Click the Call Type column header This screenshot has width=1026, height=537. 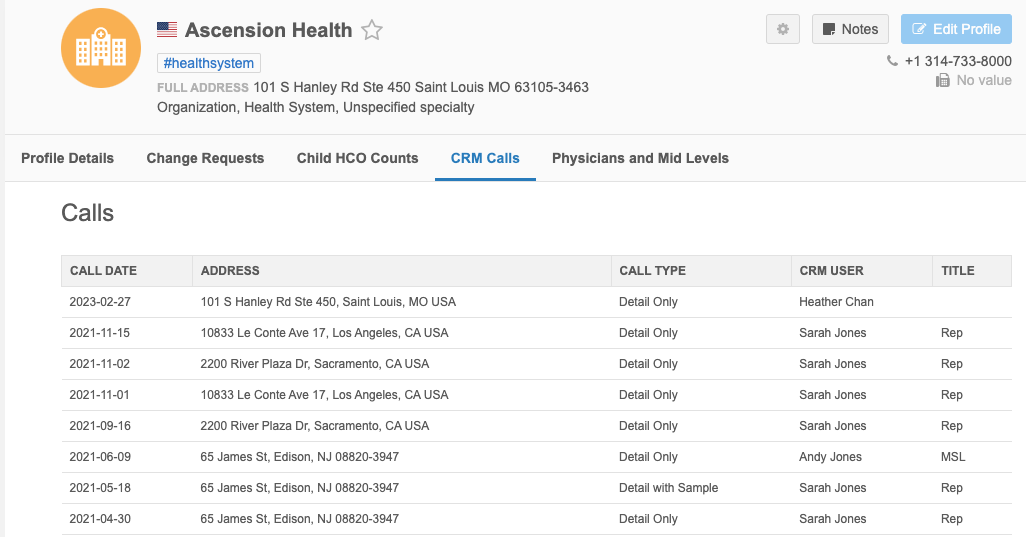point(652,271)
